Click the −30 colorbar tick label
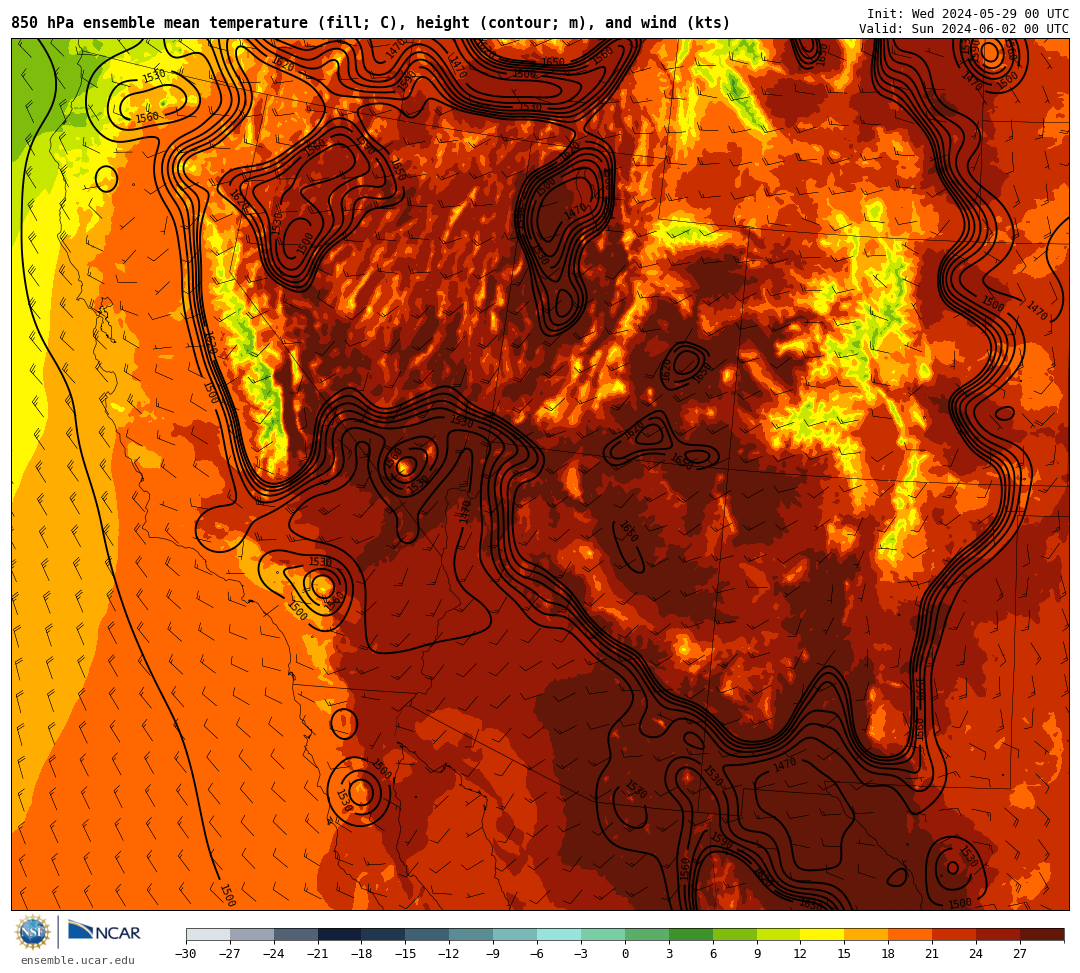Viewport: 1080px width, 973px height. [x=186, y=954]
